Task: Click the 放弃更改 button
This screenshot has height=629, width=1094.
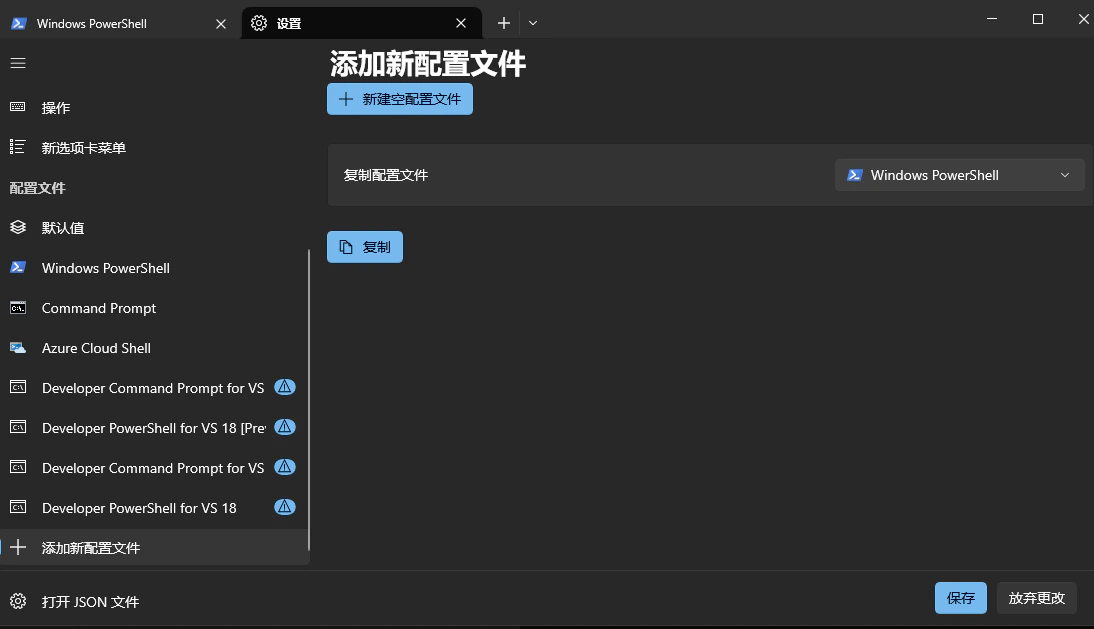Action: pos(1037,598)
